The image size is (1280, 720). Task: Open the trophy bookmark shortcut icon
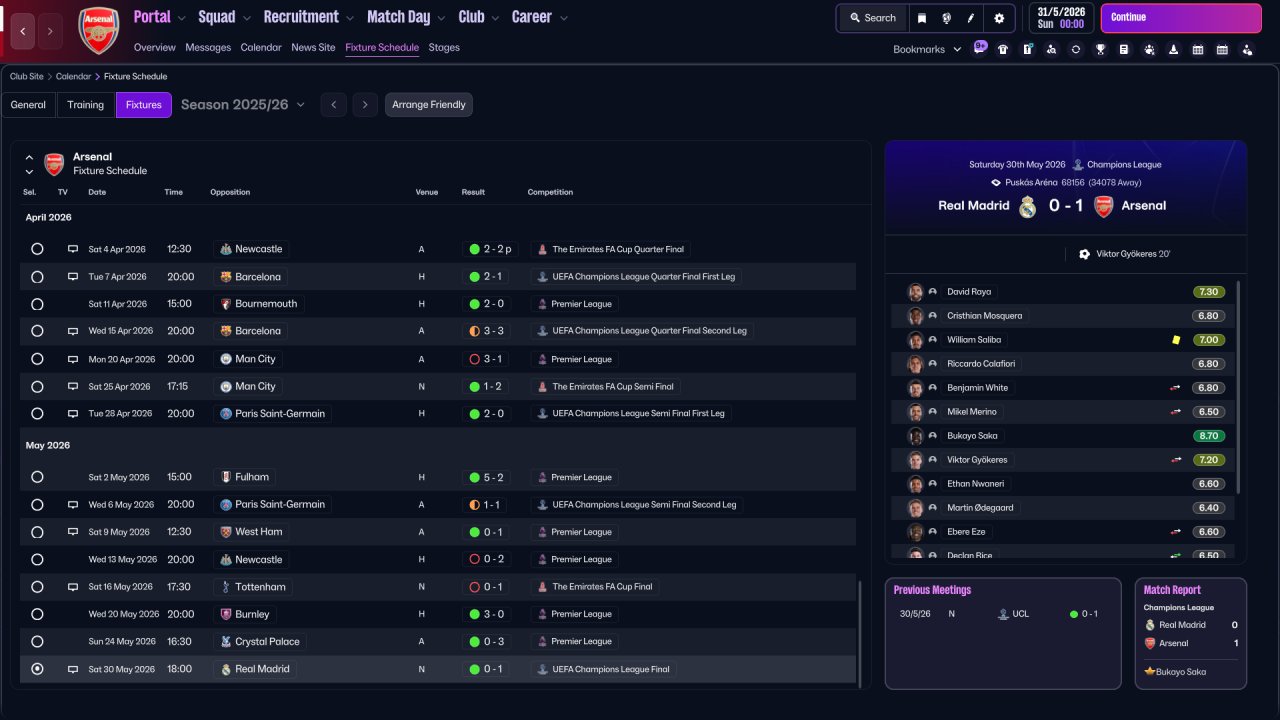pos(1100,49)
